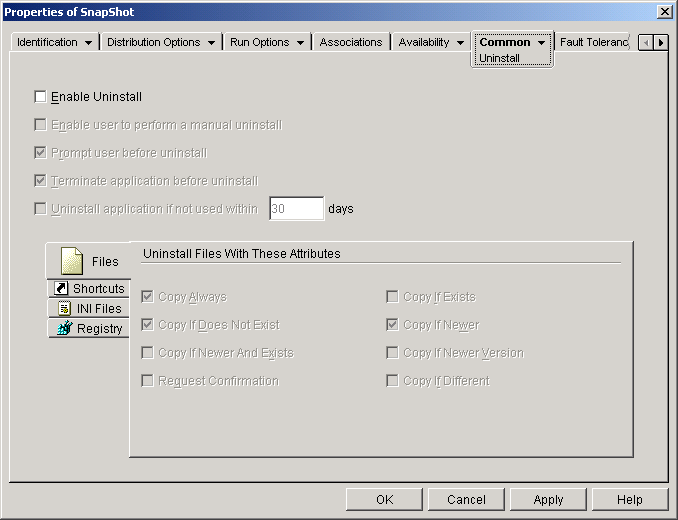
Task: Toggle the Copy If Newer Version checkbox
Action: (392, 353)
